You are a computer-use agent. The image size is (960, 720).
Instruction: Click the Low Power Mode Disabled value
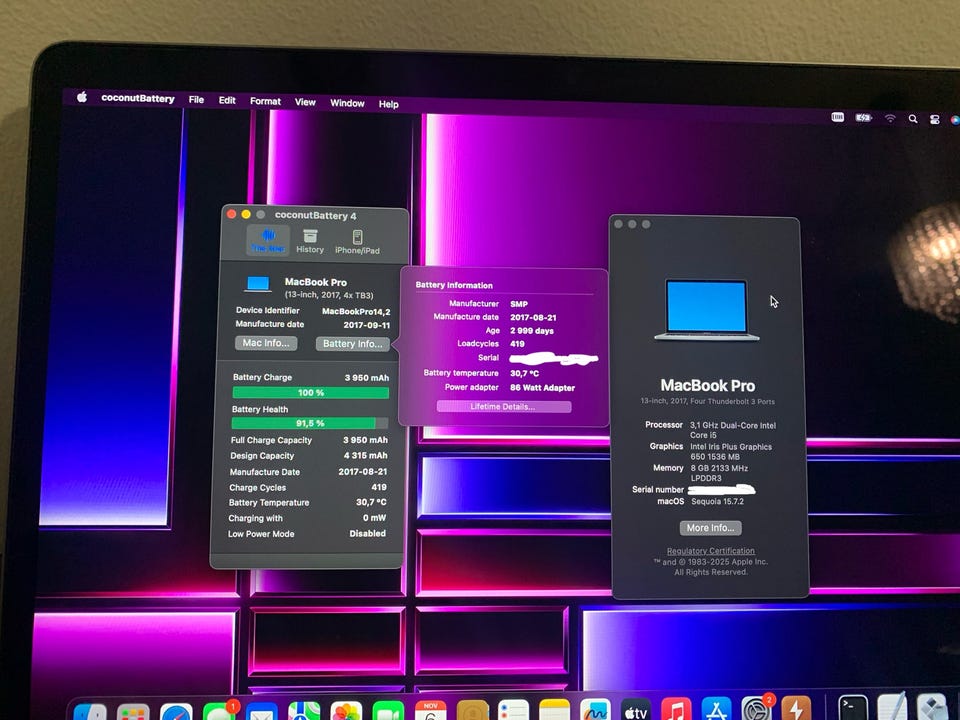[367, 533]
